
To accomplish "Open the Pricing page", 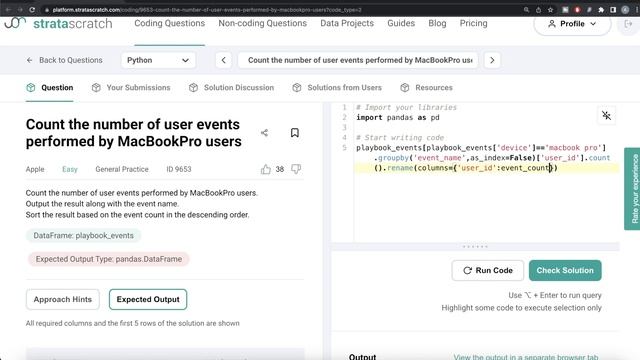I will click(x=473, y=23).
